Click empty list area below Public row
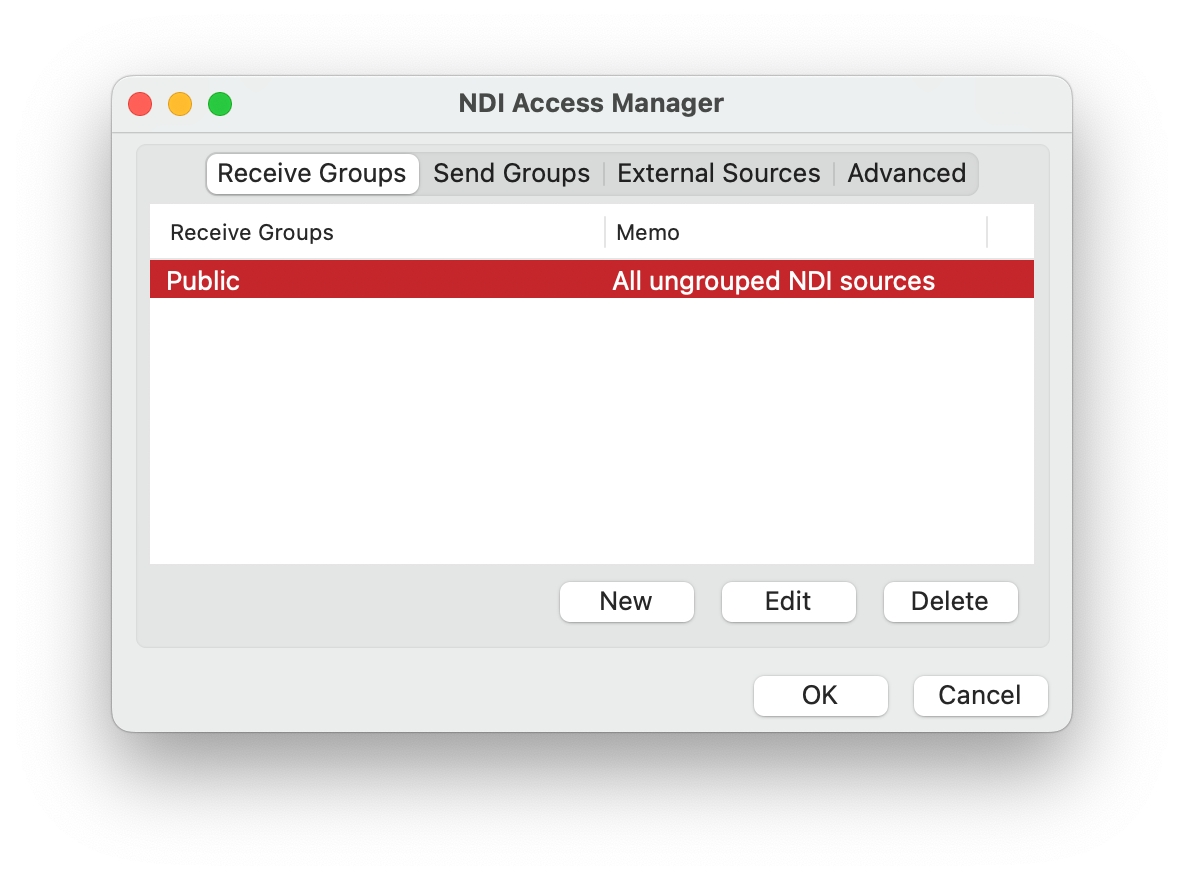Viewport: 1184px width, 880px height. [590, 430]
